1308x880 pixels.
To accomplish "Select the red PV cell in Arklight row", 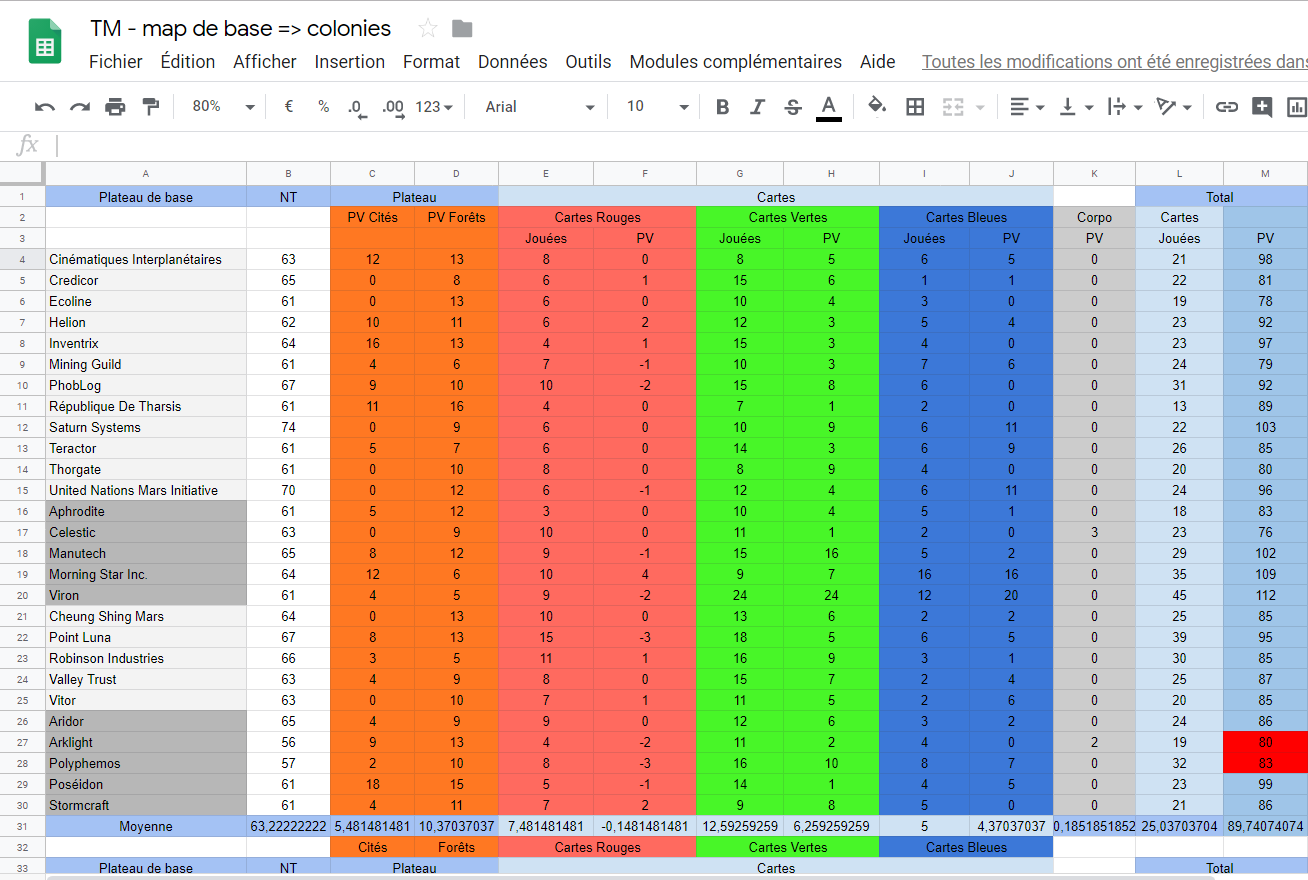I will [1265, 742].
